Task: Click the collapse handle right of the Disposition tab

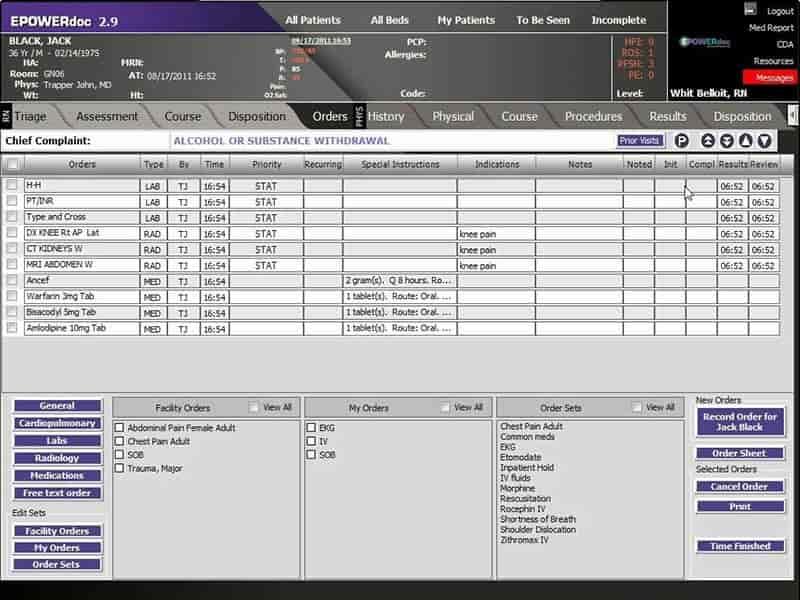Action: [x=793, y=116]
